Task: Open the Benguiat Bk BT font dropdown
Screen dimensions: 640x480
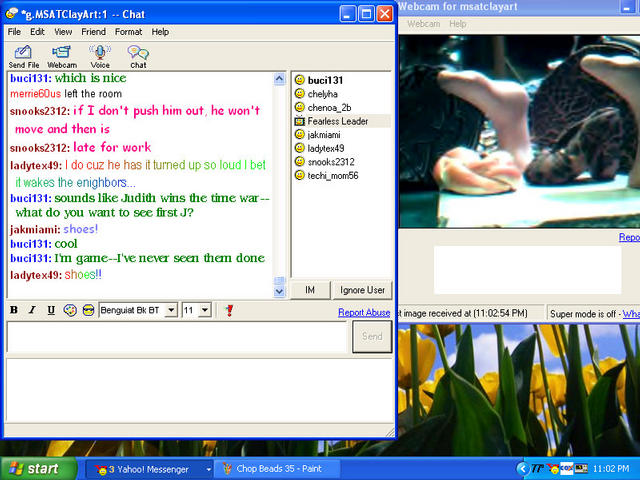Action: [171, 310]
